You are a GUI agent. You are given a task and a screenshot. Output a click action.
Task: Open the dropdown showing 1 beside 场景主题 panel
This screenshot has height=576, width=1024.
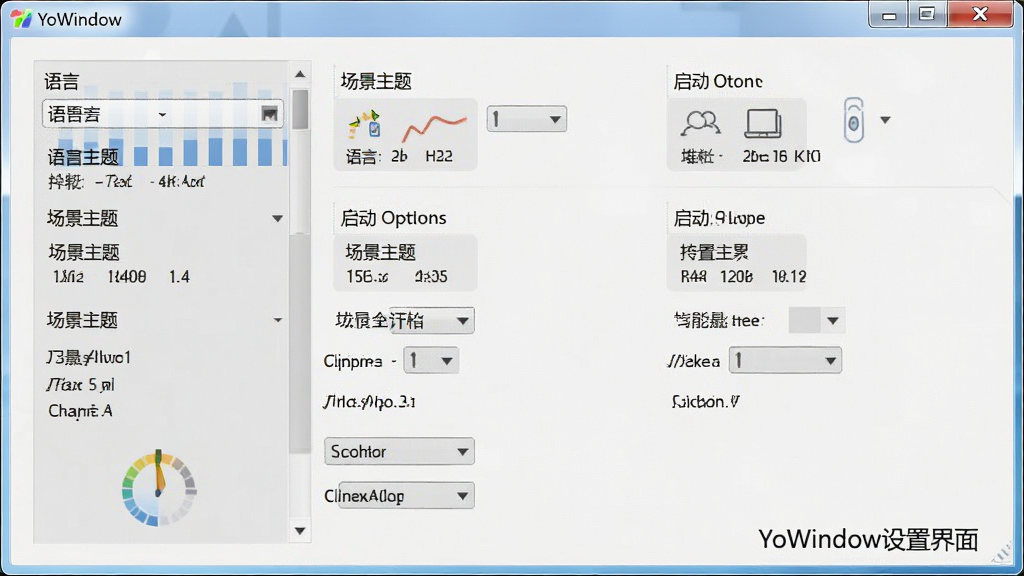[x=526, y=120]
